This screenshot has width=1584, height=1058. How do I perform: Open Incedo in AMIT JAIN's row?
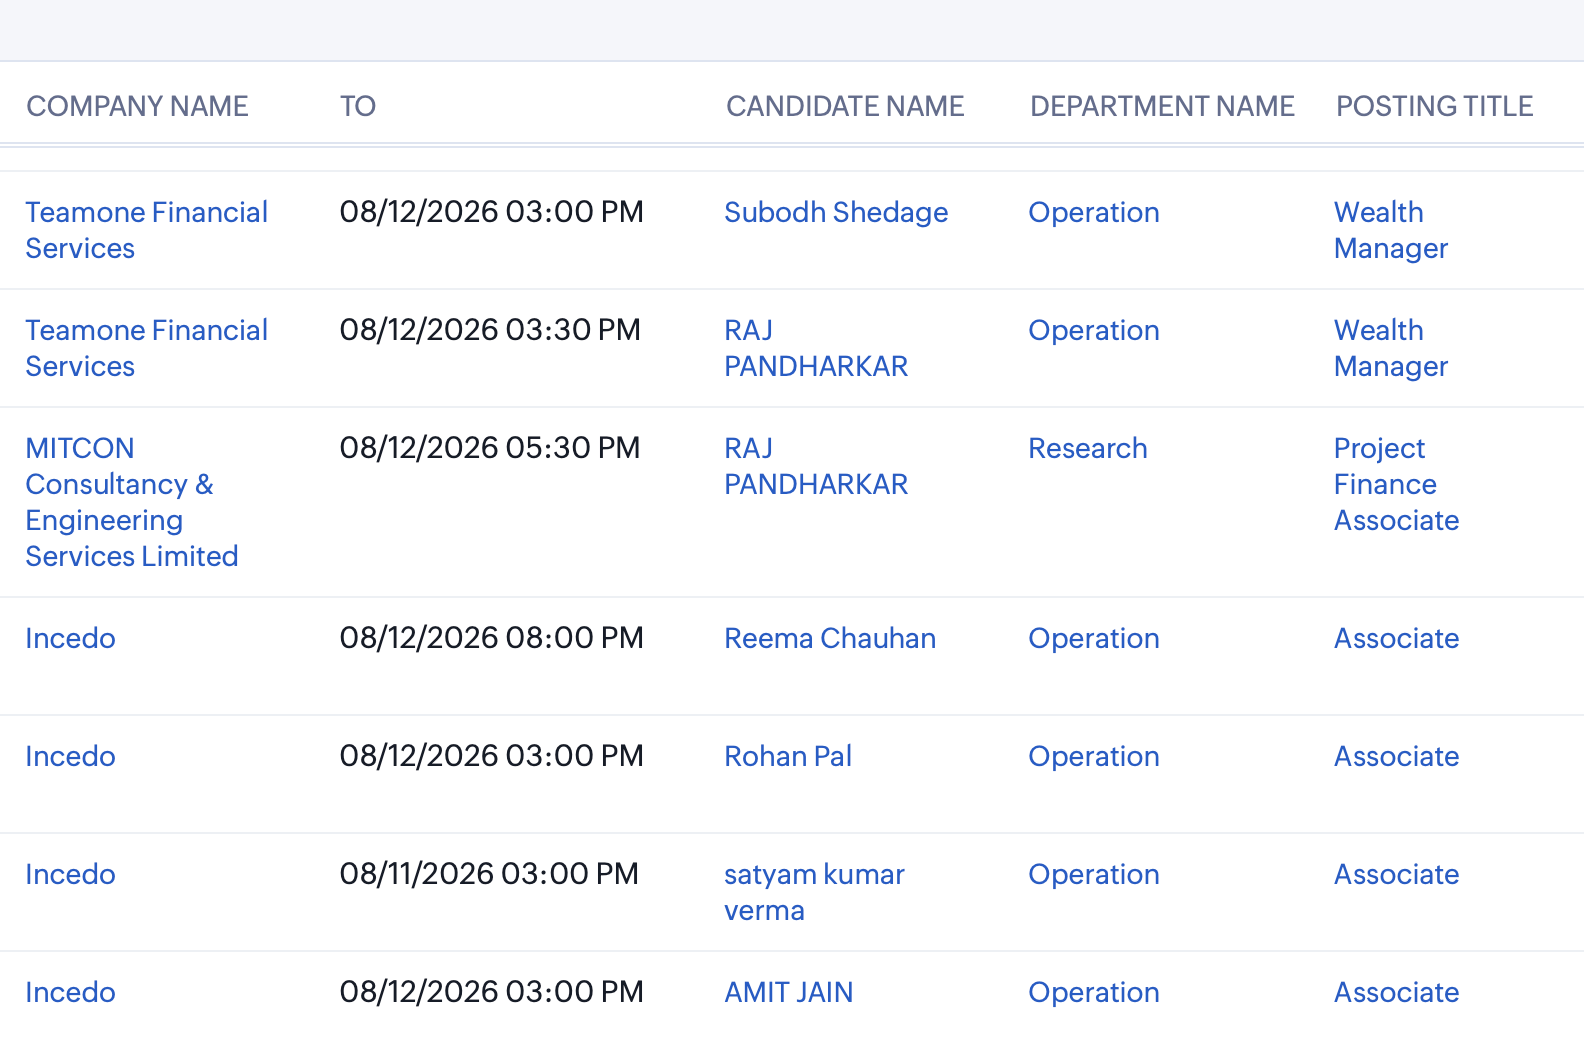70,992
